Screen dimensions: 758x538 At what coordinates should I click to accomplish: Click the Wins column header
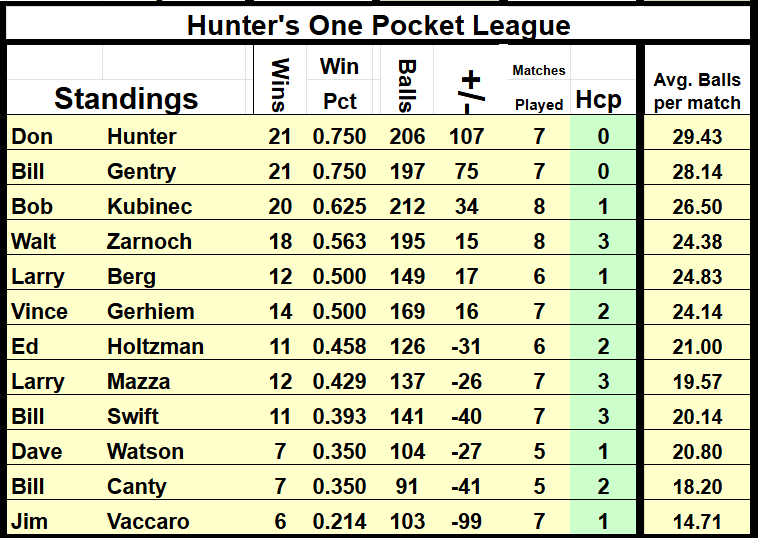[x=279, y=84]
